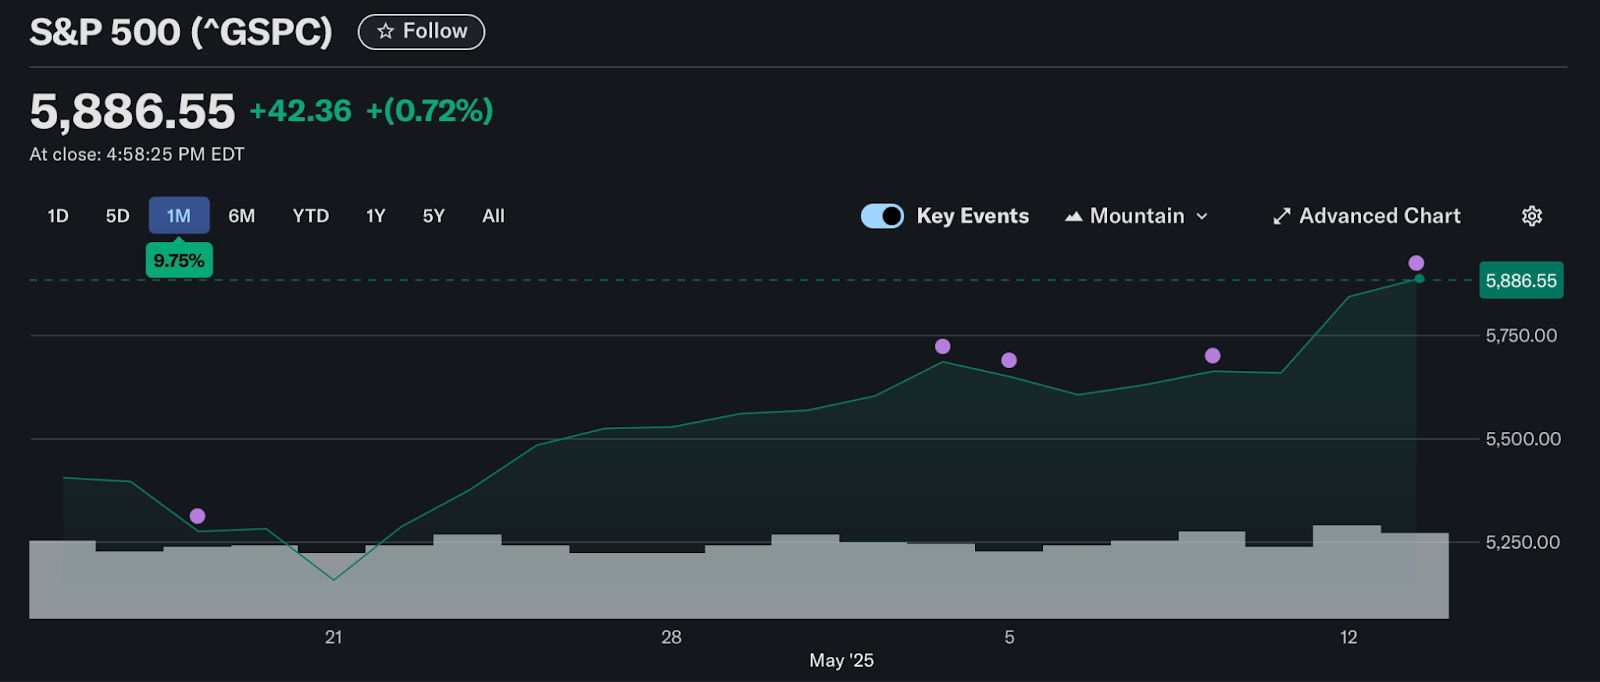The height and width of the screenshot is (682, 1600).
Task: Choose the All time range
Action: [x=493, y=216]
